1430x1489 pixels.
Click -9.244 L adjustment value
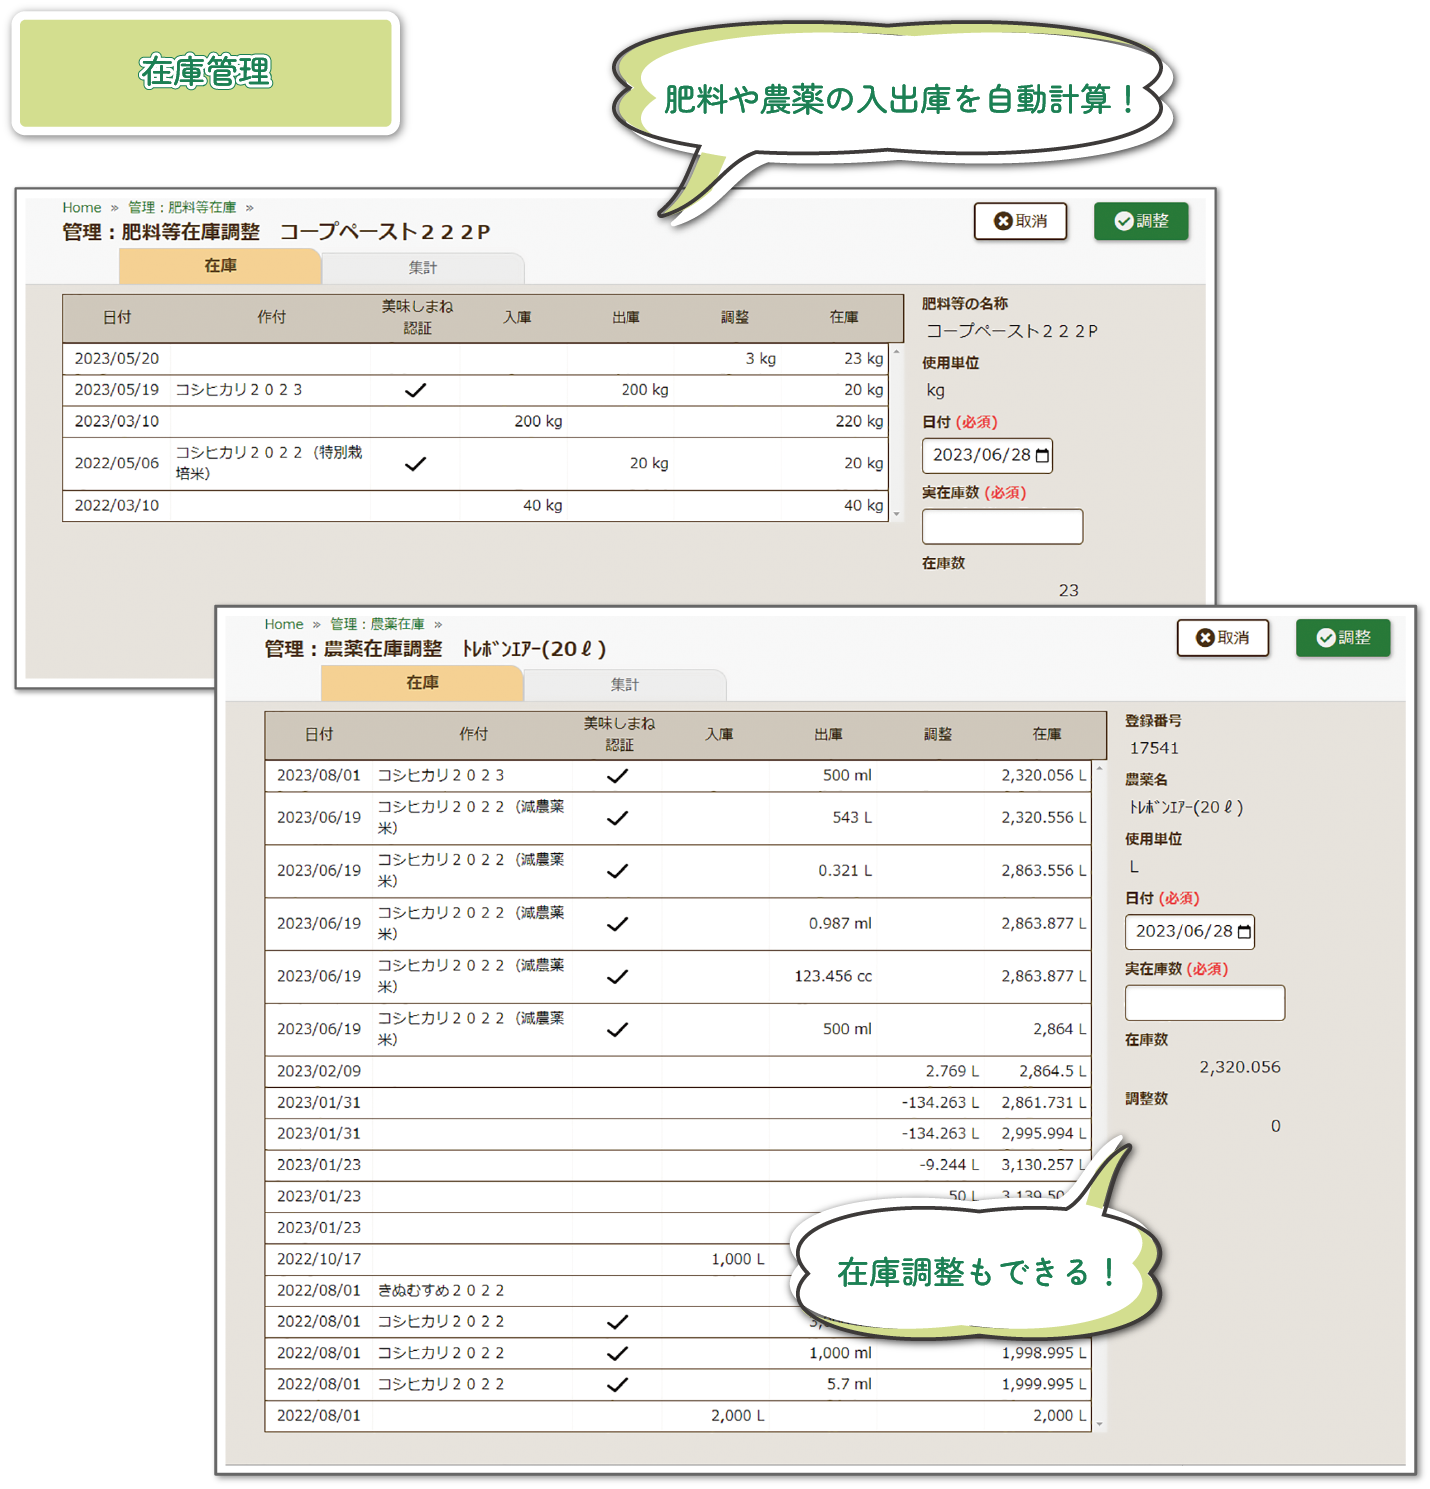949,1165
